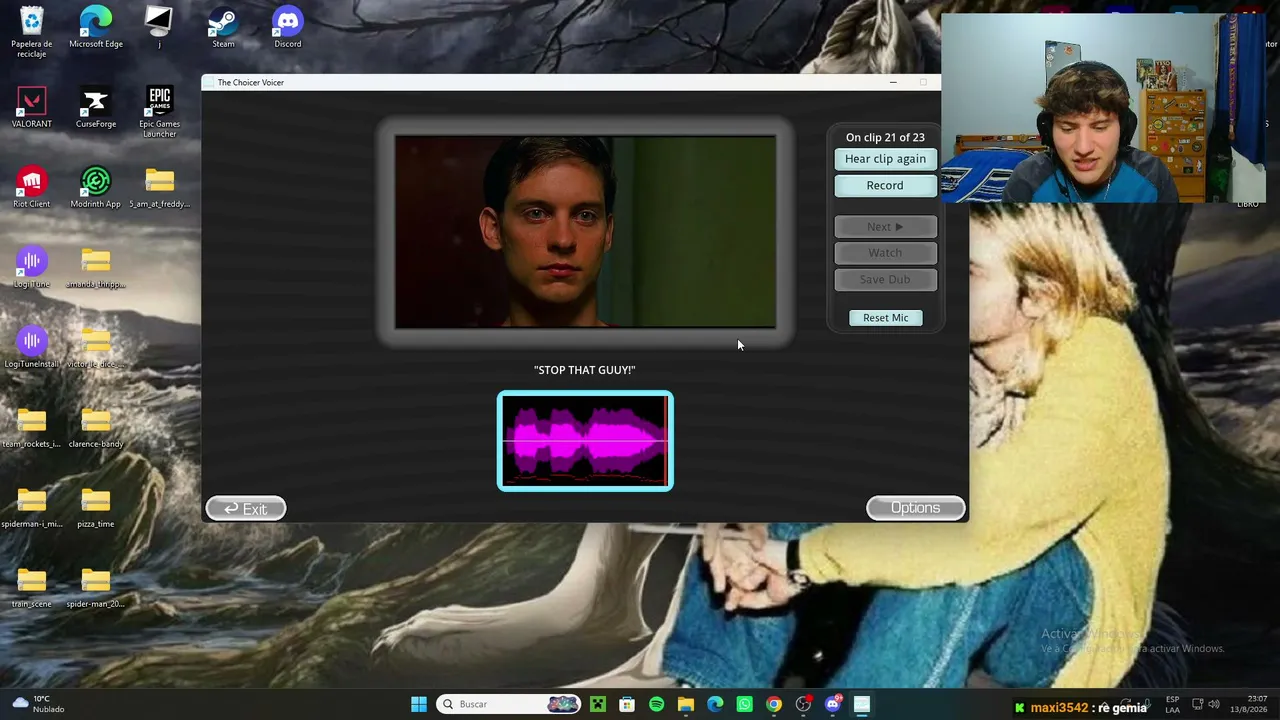
Task: Open Spotify from the taskbar
Action: point(656,704)
